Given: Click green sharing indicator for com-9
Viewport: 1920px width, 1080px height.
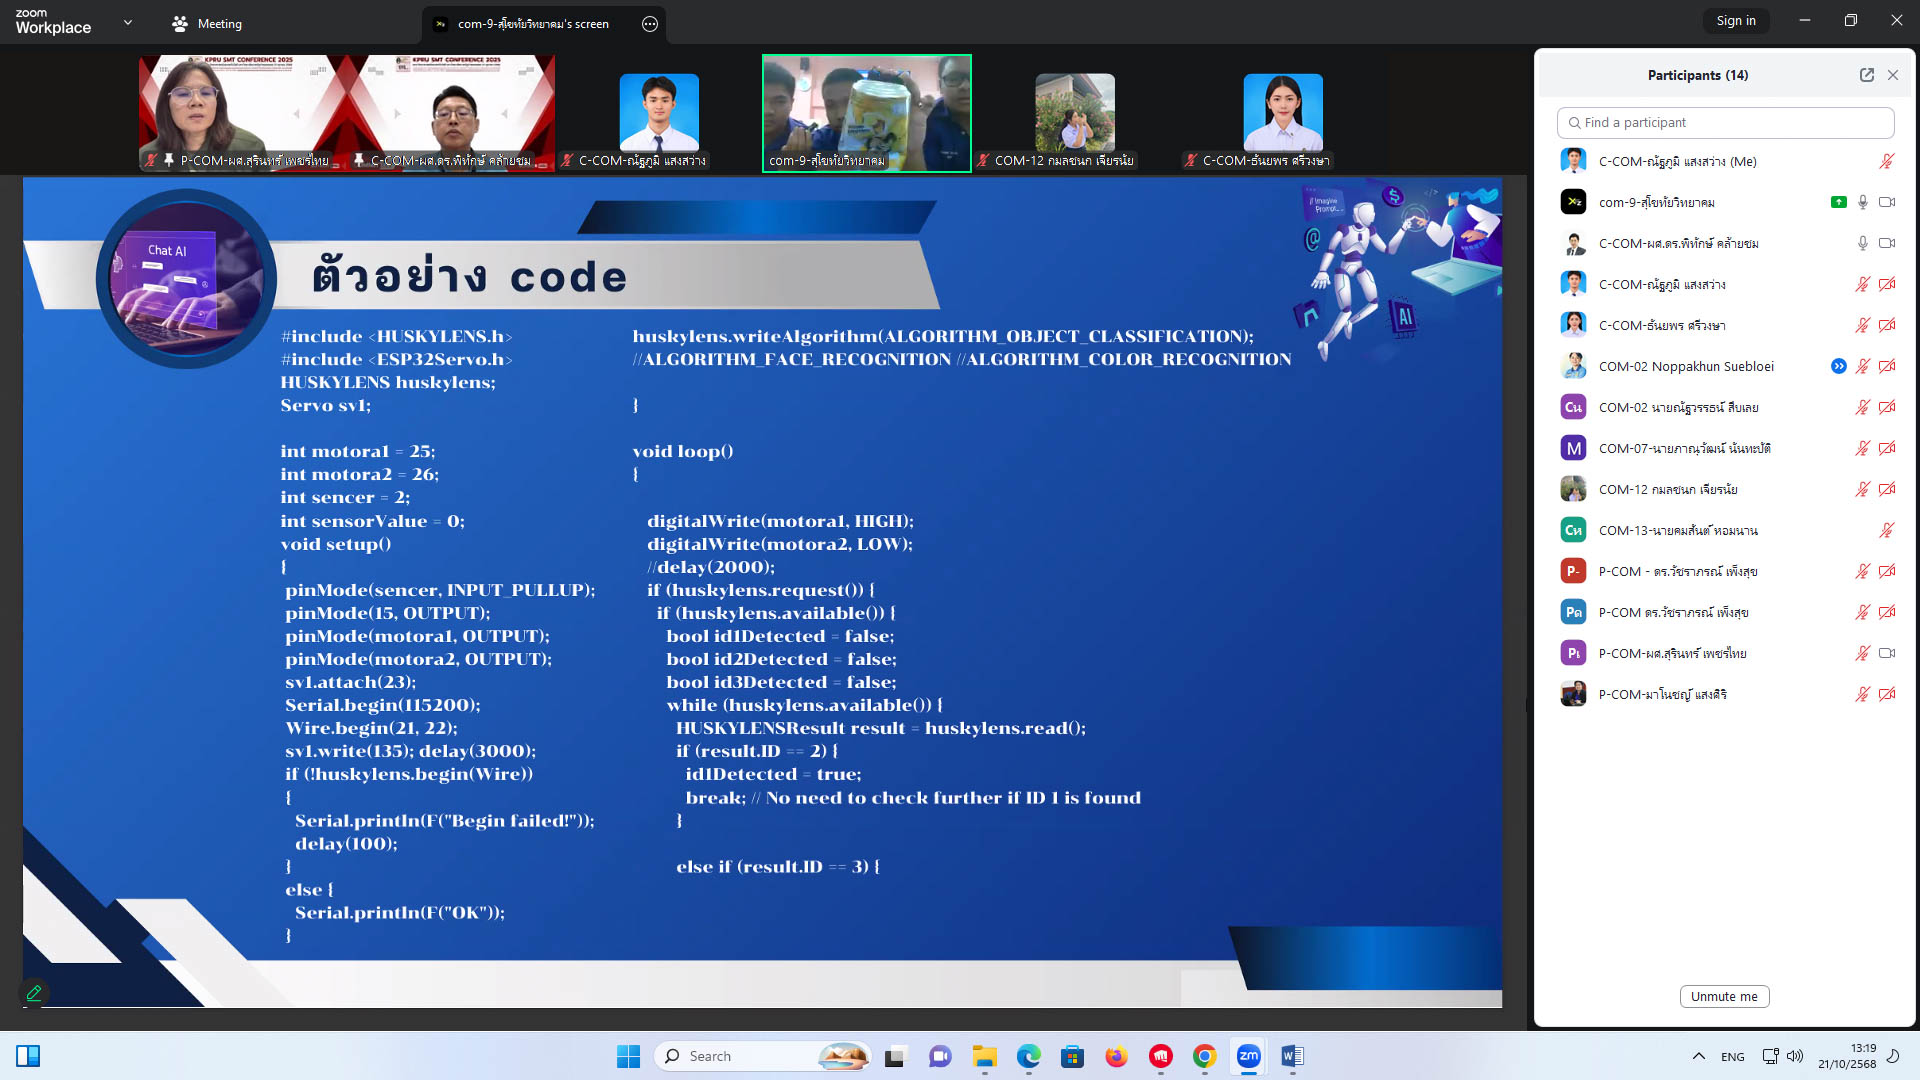Looking at the screenshot, I should pos(1838,202).
